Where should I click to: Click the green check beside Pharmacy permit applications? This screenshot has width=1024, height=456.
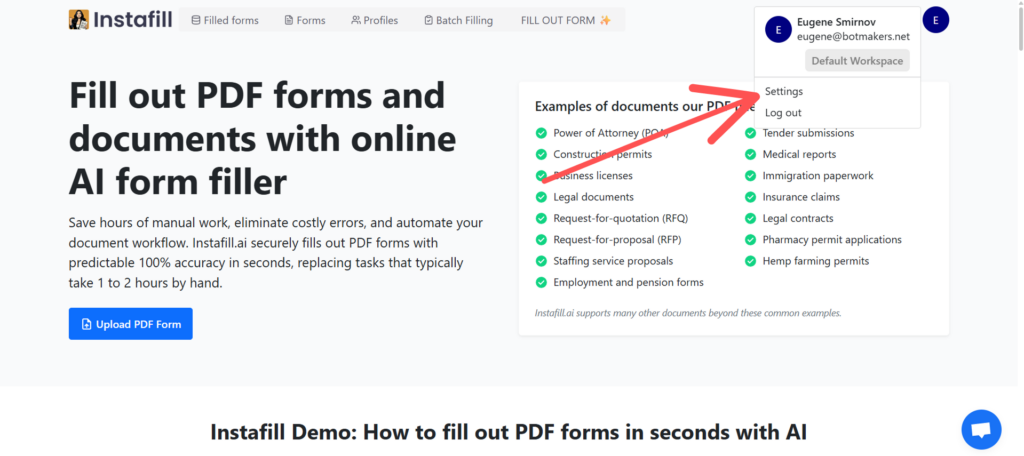pyautogui.click(x=750, y=240)
